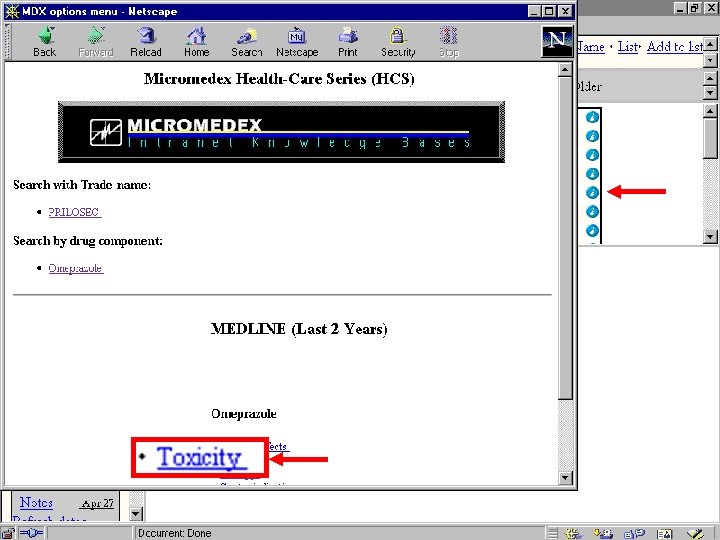Click the toolbar collapse grip handle
Image resolution: width=720 pixels, height=540 pixels.
(7, 42)
